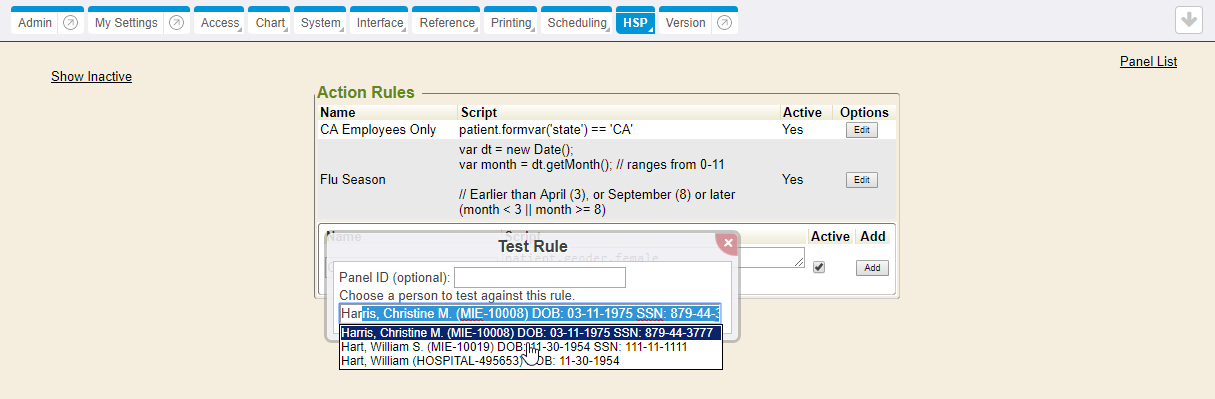Switch to the Interface tab
Screen dimensions: 1215x399
coord(380,23)
